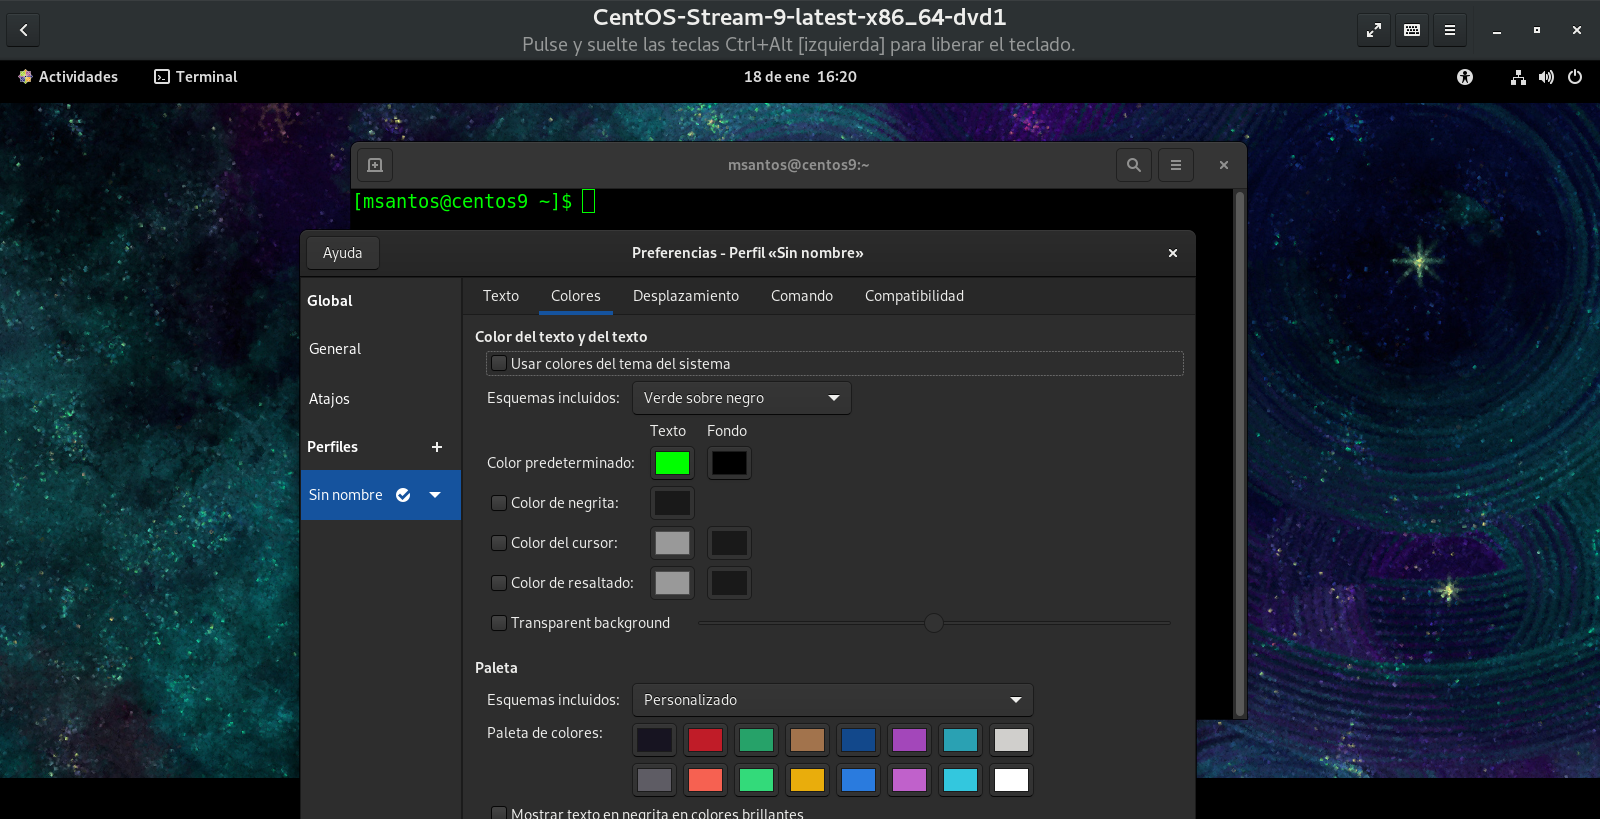The width and height of the screenshot is (1600, 819).
Task: Enable Usar colores del tema del sistema
Action: click(499, 364)
